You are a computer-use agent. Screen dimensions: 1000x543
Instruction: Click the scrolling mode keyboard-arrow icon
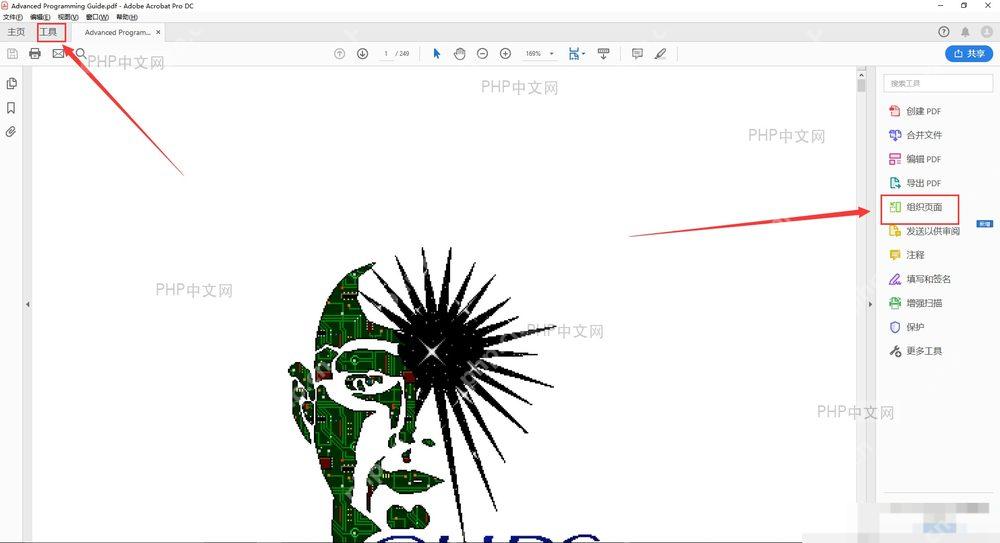603,54
